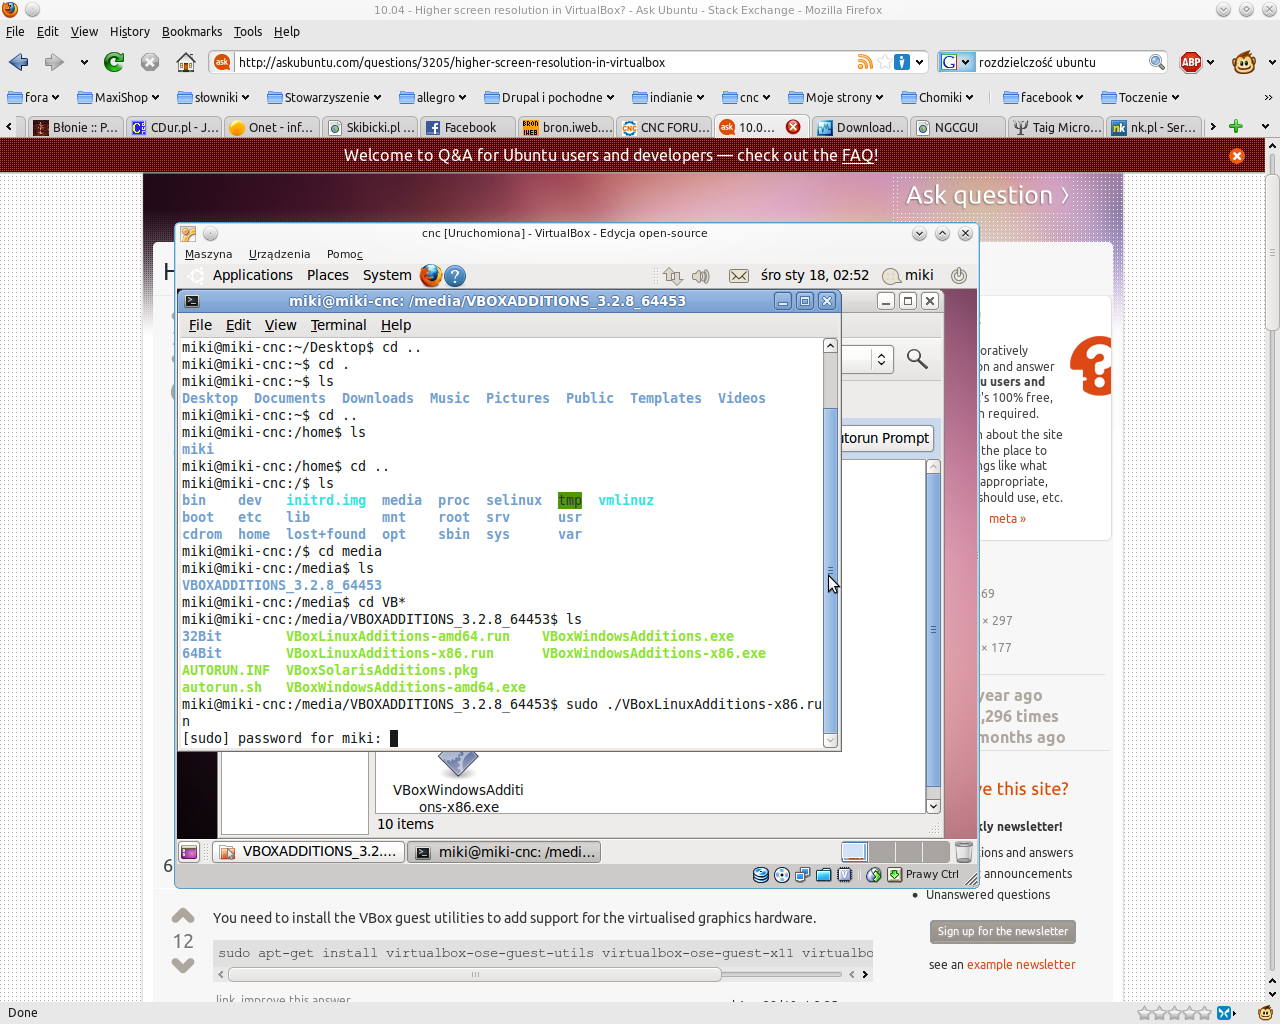Open Adblock Plus dropdown arrow

pos(1210,62)
